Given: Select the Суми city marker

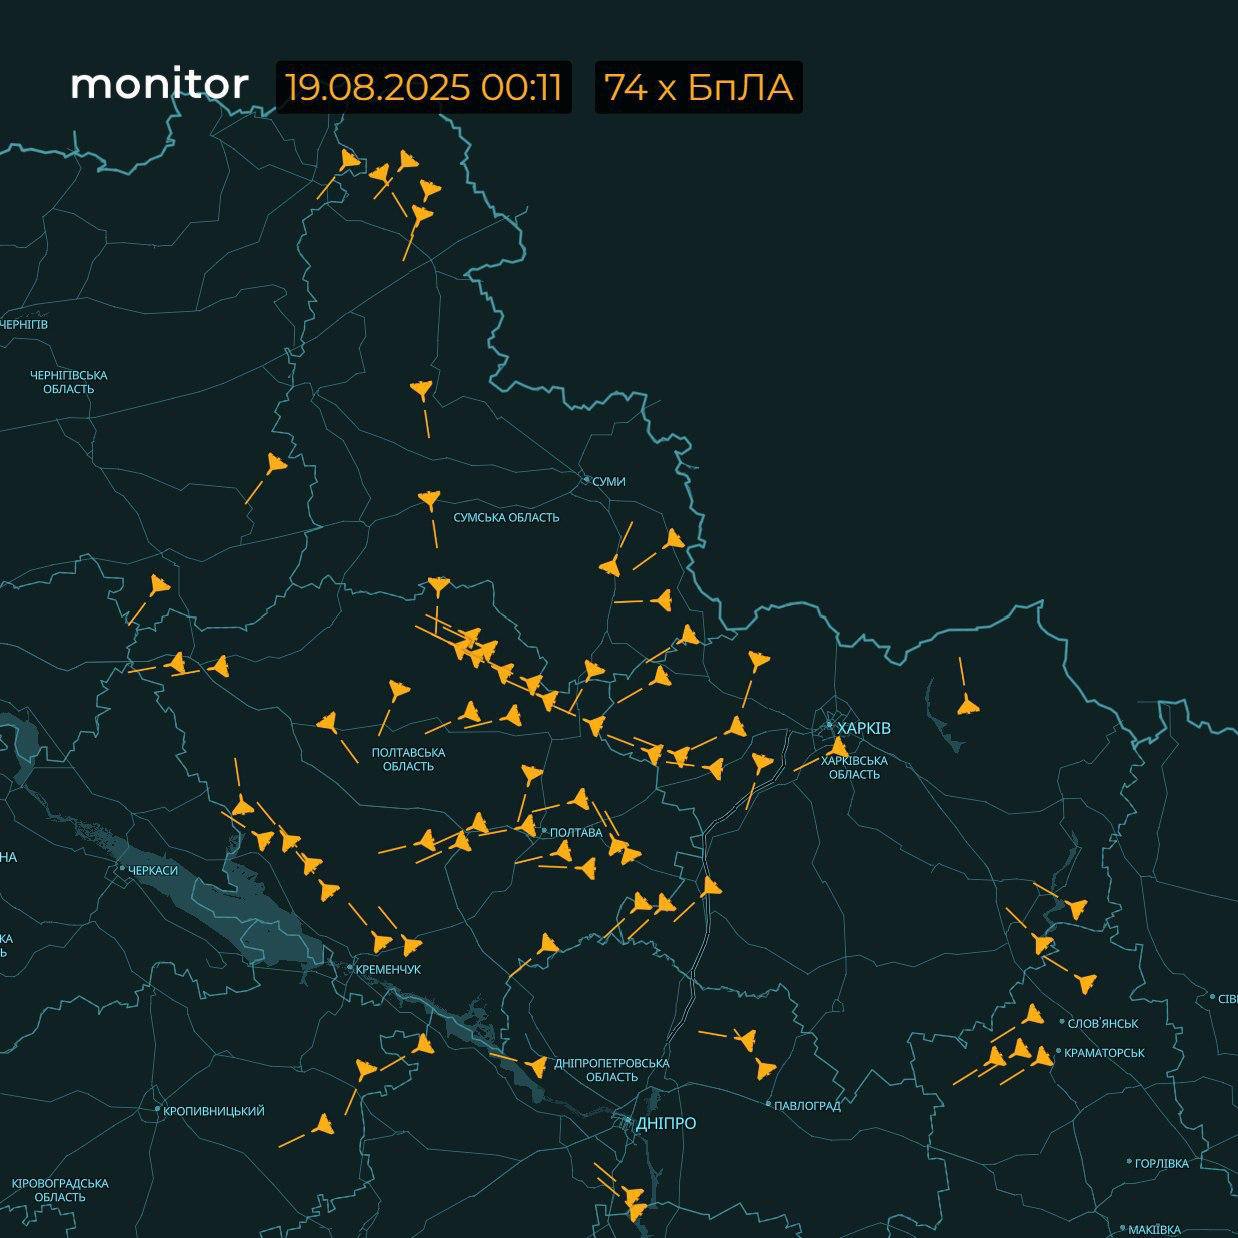Looking at the screenshot, I should click(x=587, y=480).
